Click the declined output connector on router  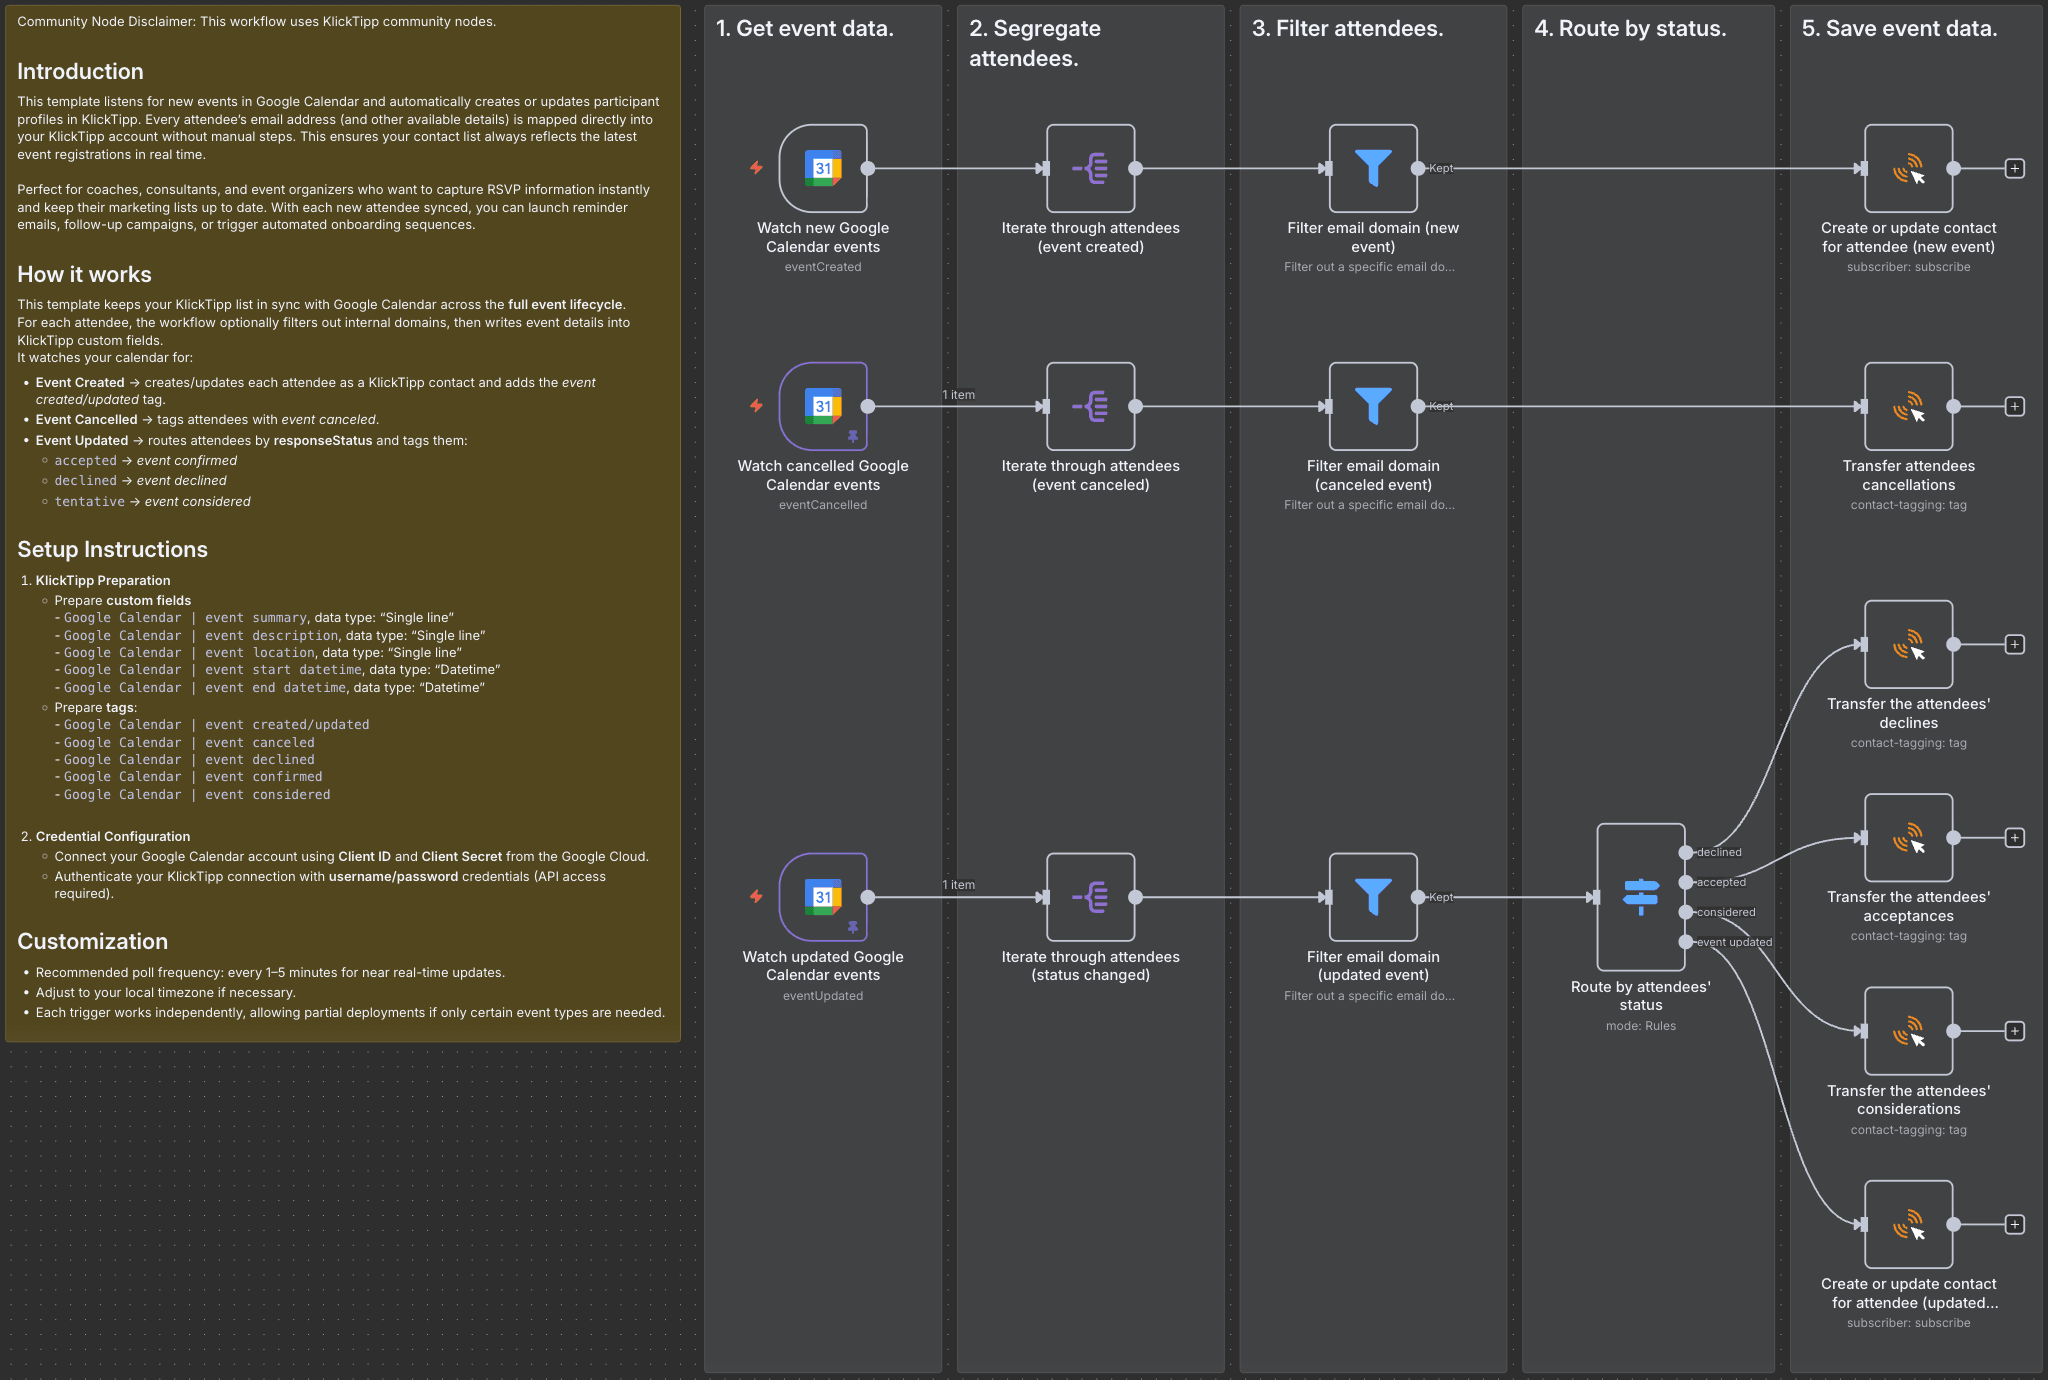[x=1686, y=852]
